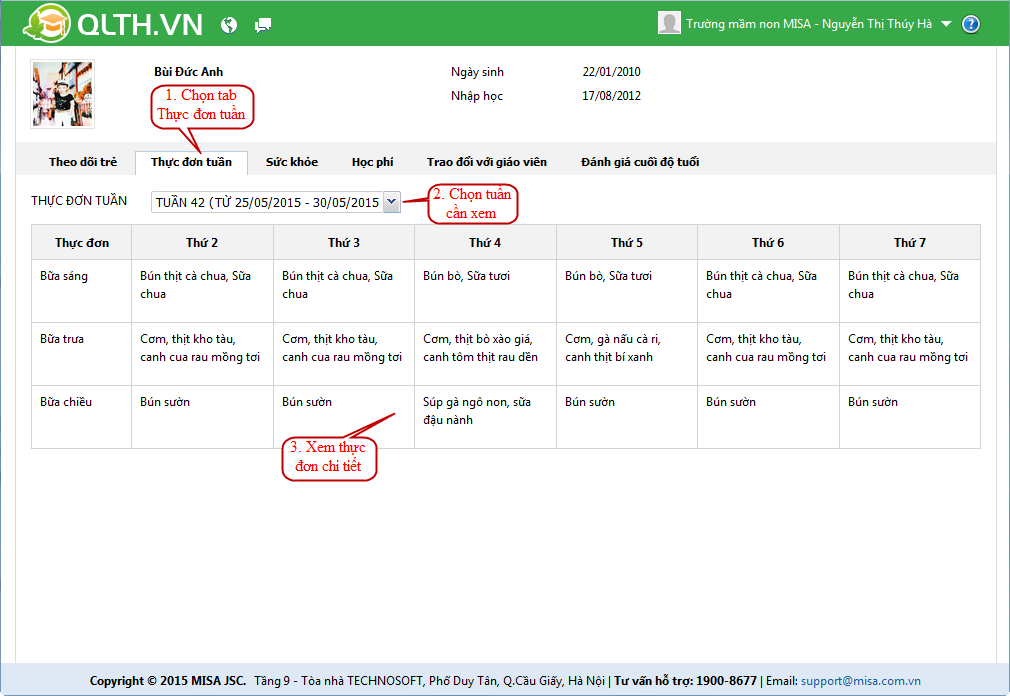Open the chat messages icon in header

point(263,26)
